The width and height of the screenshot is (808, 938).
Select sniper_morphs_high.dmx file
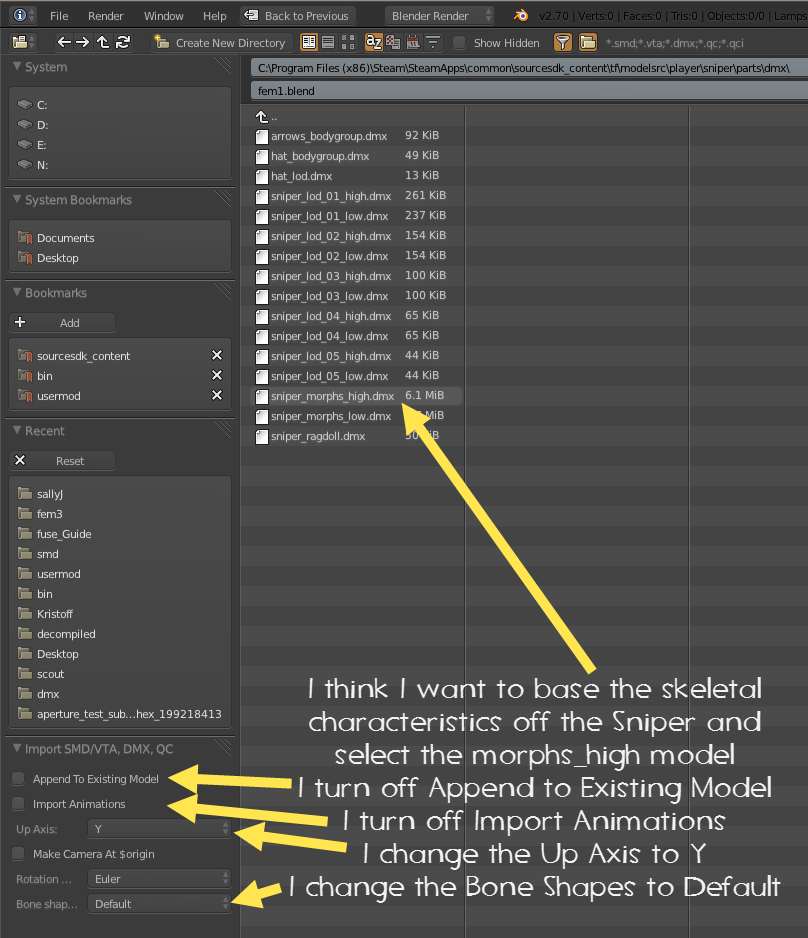point(357,395)
